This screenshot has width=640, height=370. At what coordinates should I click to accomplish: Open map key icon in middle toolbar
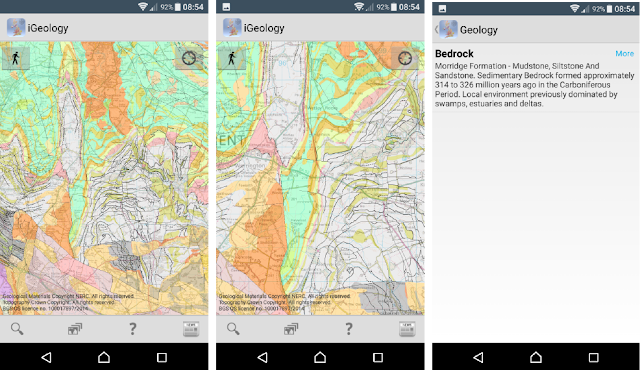[x=407, y=329]
